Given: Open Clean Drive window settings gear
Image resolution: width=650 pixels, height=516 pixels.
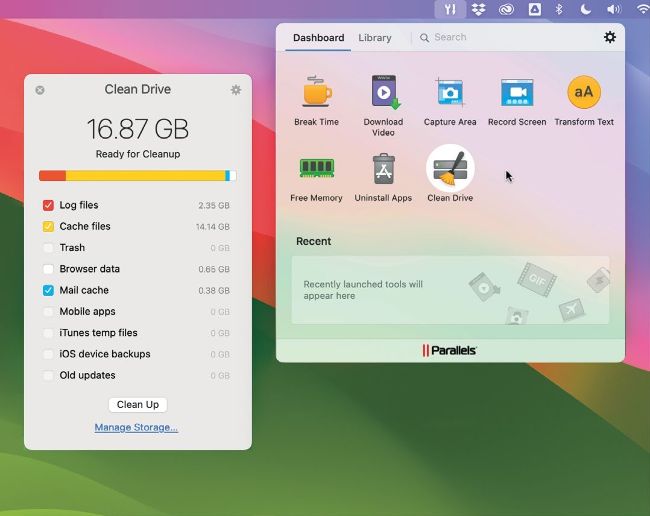Looking at the screenshot, I should 236,90.
